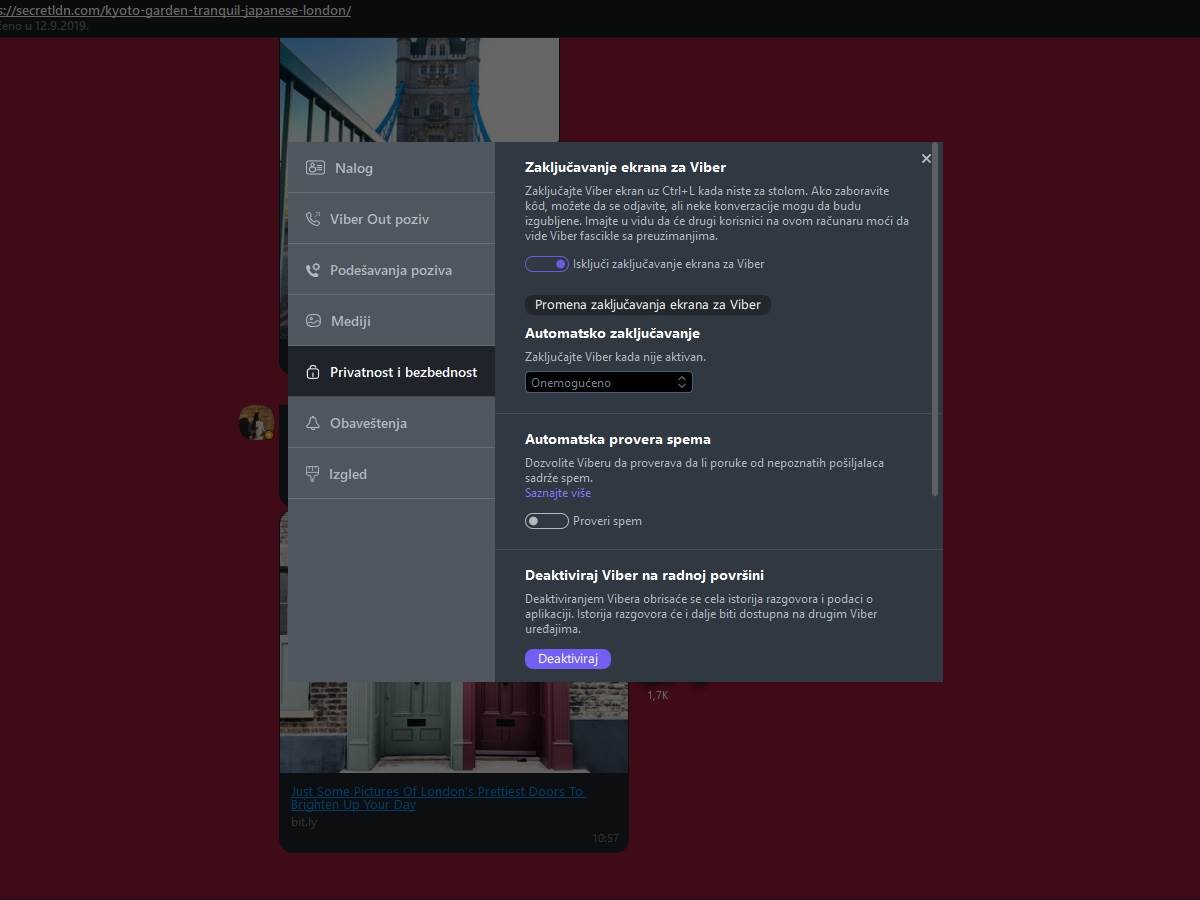This screenshot has height=900, width=1200.
Task: Open the Mediji media icon
Action: (313, 320)
